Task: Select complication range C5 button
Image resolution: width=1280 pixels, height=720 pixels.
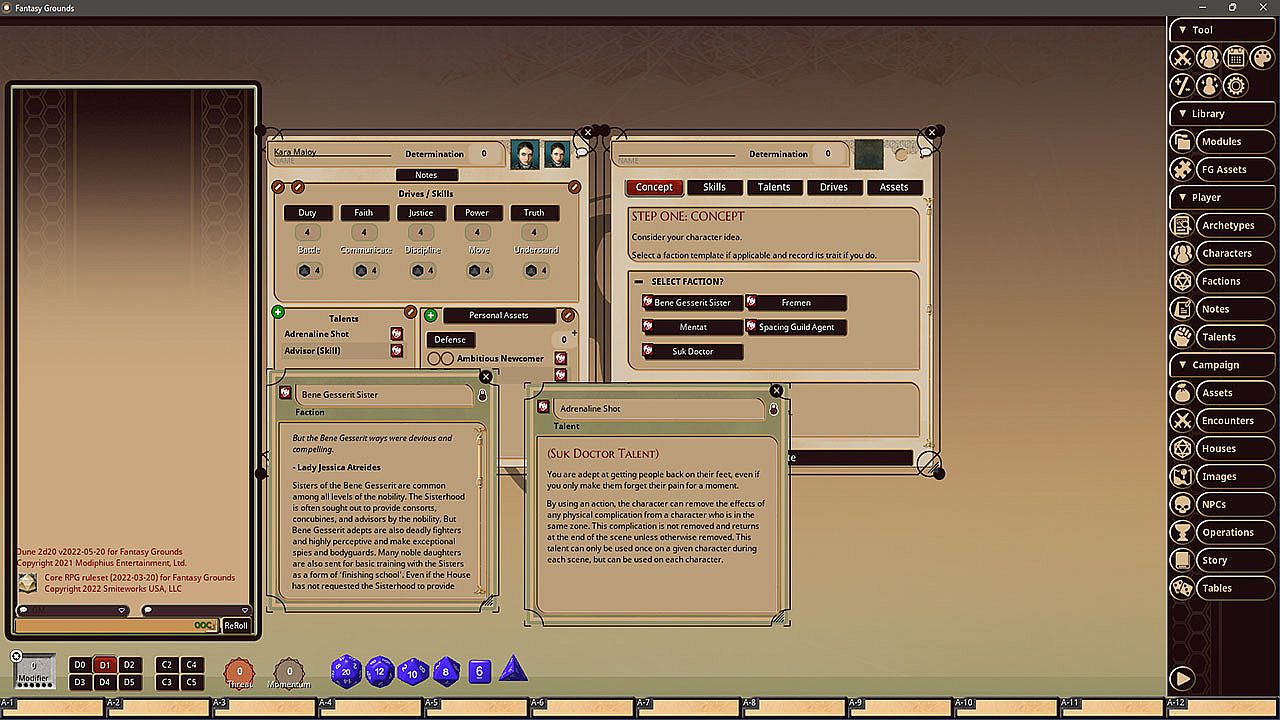Action: coord(192,683)
